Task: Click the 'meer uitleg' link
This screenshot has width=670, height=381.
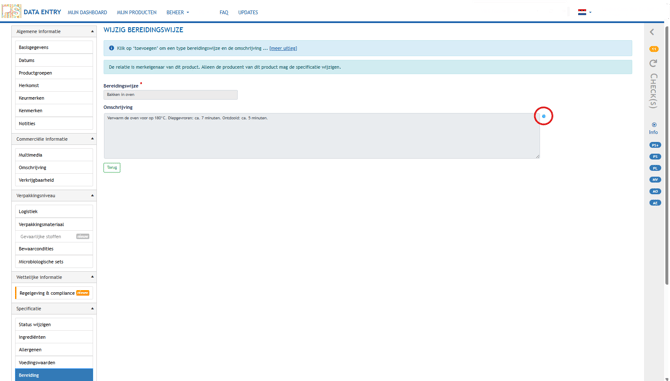Action: (283, 48)
